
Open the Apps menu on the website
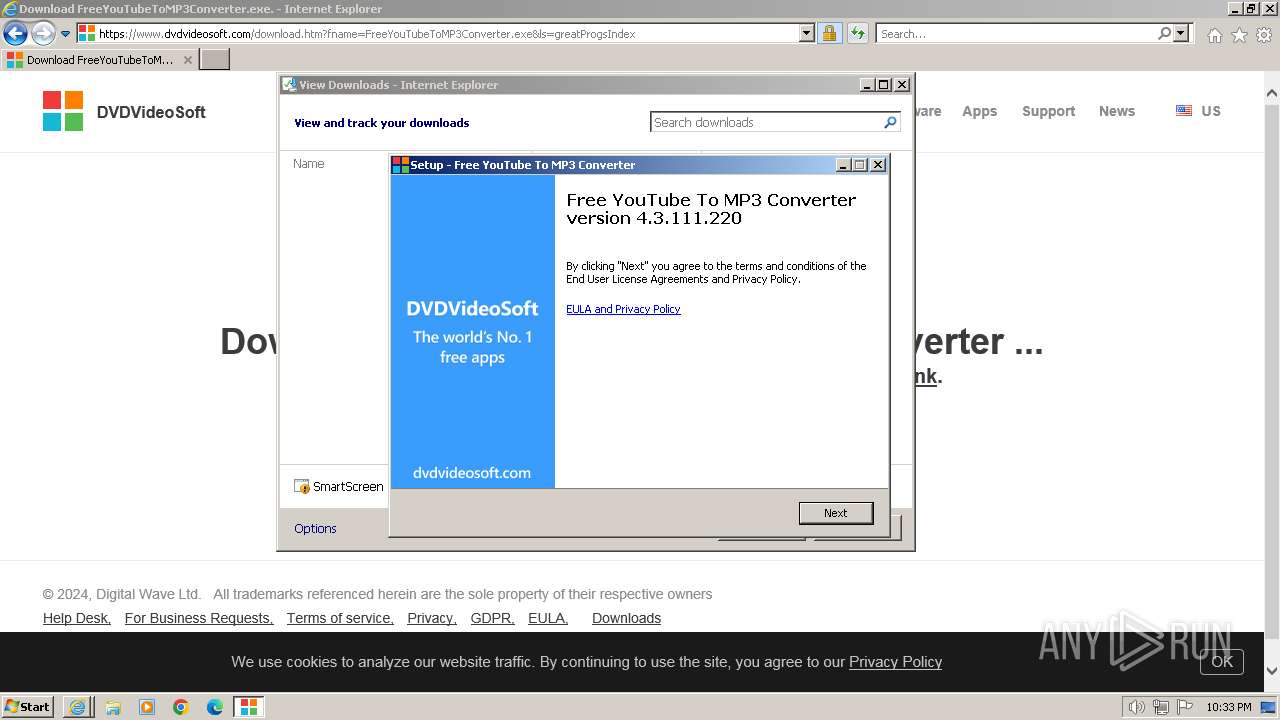pyautogui.click(x=979, y=111)
